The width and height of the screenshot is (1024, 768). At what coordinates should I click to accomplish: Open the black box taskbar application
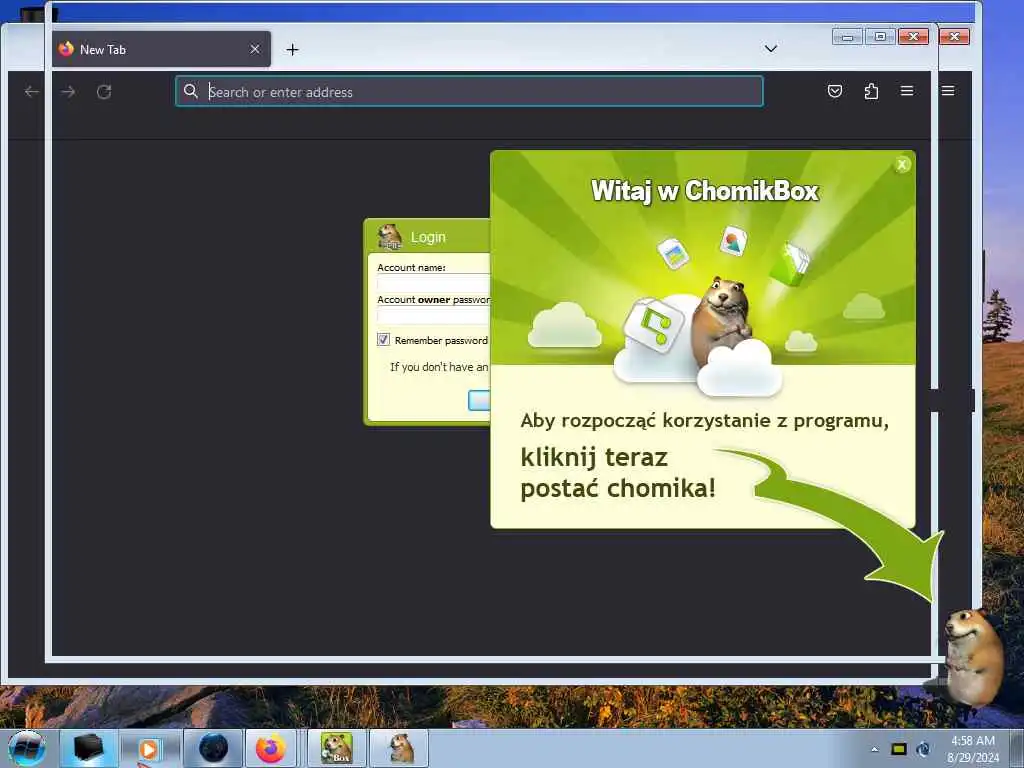click(88, 748)
